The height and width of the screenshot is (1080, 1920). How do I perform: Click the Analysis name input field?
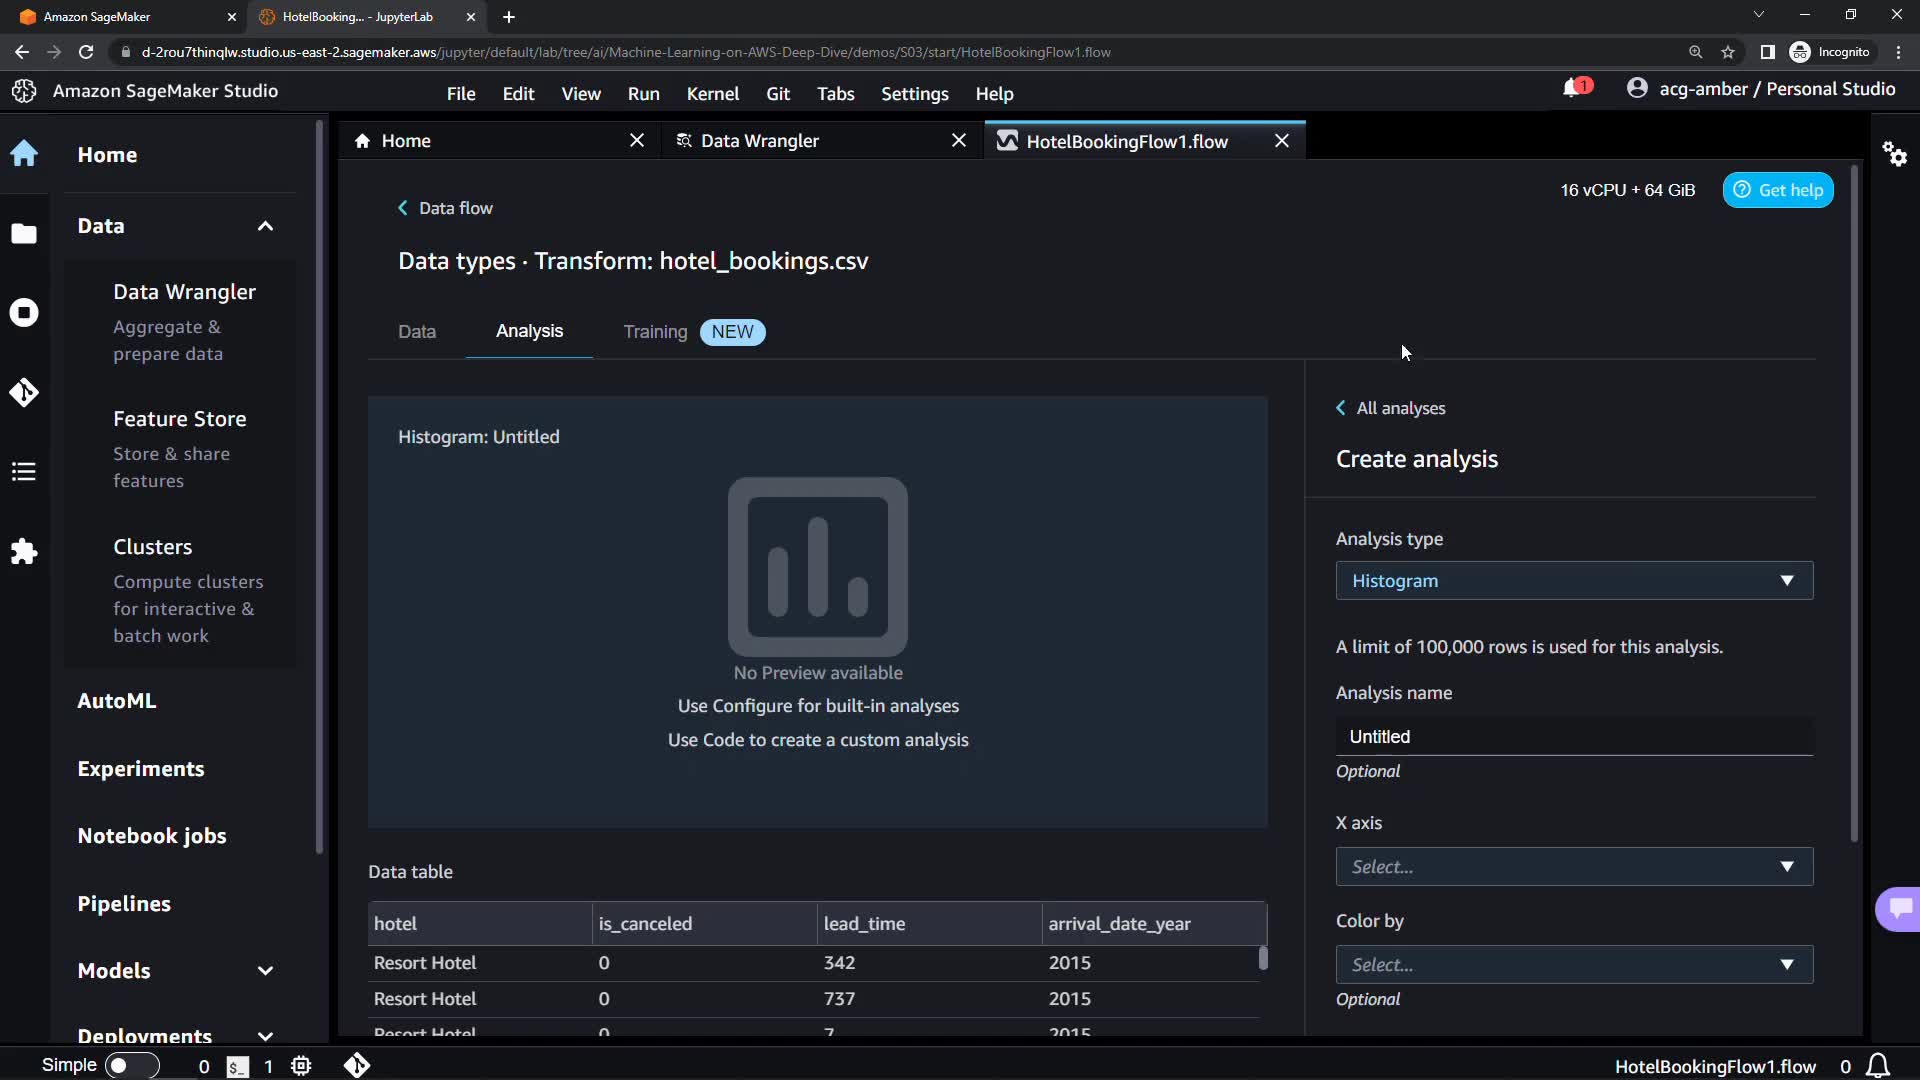point(1573,737)
